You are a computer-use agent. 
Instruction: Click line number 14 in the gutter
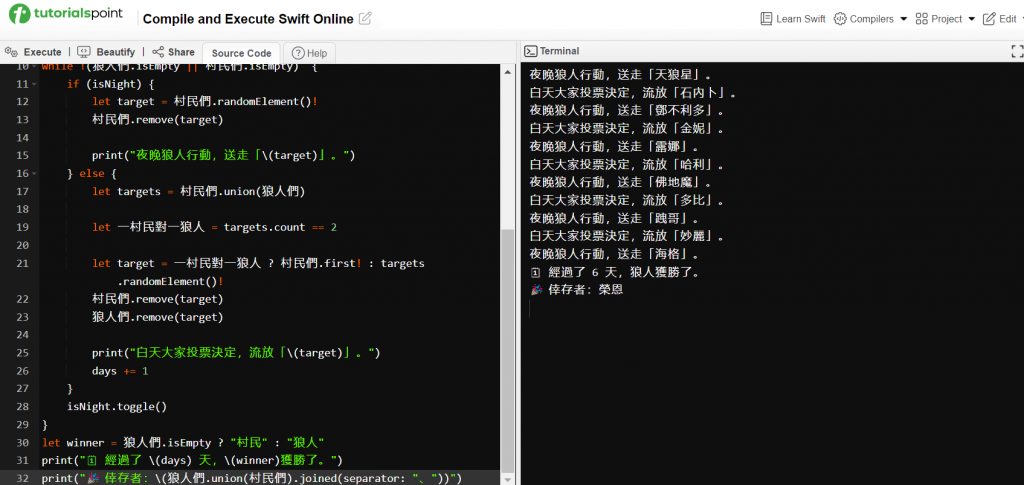pyautogui.click(x=22, y=138)
